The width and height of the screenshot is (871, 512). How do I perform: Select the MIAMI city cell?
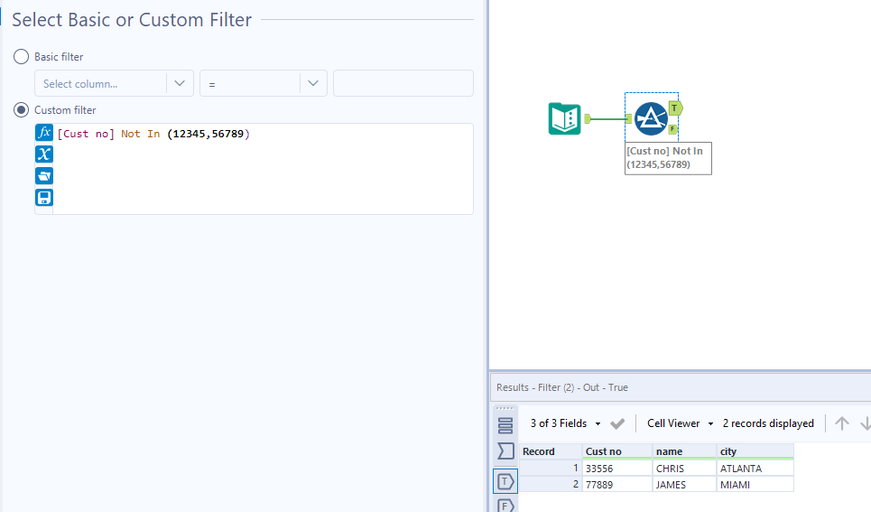point(755,484)
